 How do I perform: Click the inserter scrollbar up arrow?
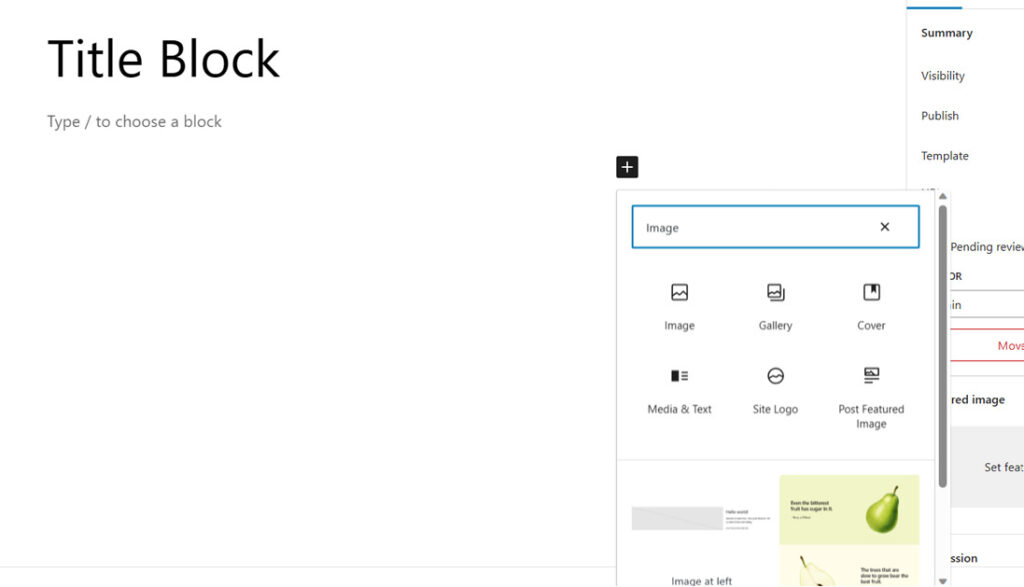[942, 196]
